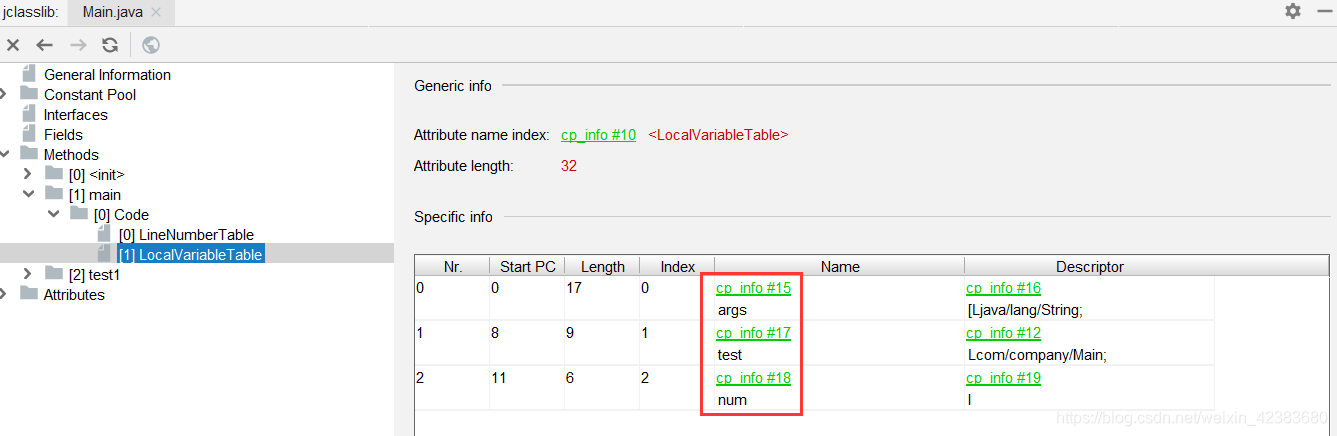Go forward with the right arrow icon
1337x436 pixels.
[77, 45]
